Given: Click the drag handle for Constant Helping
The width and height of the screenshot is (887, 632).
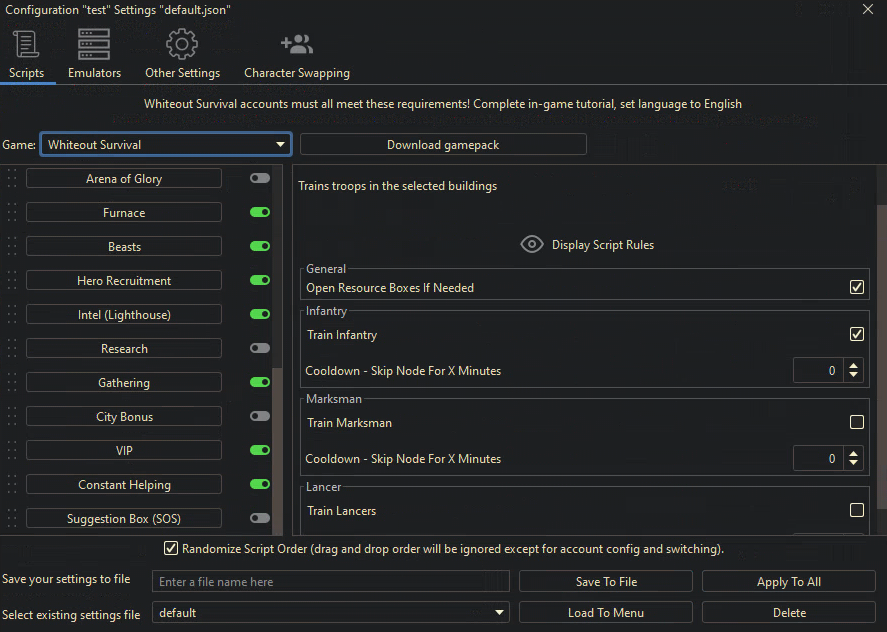Looking at the screenshot, I should (x=12, y=484).
